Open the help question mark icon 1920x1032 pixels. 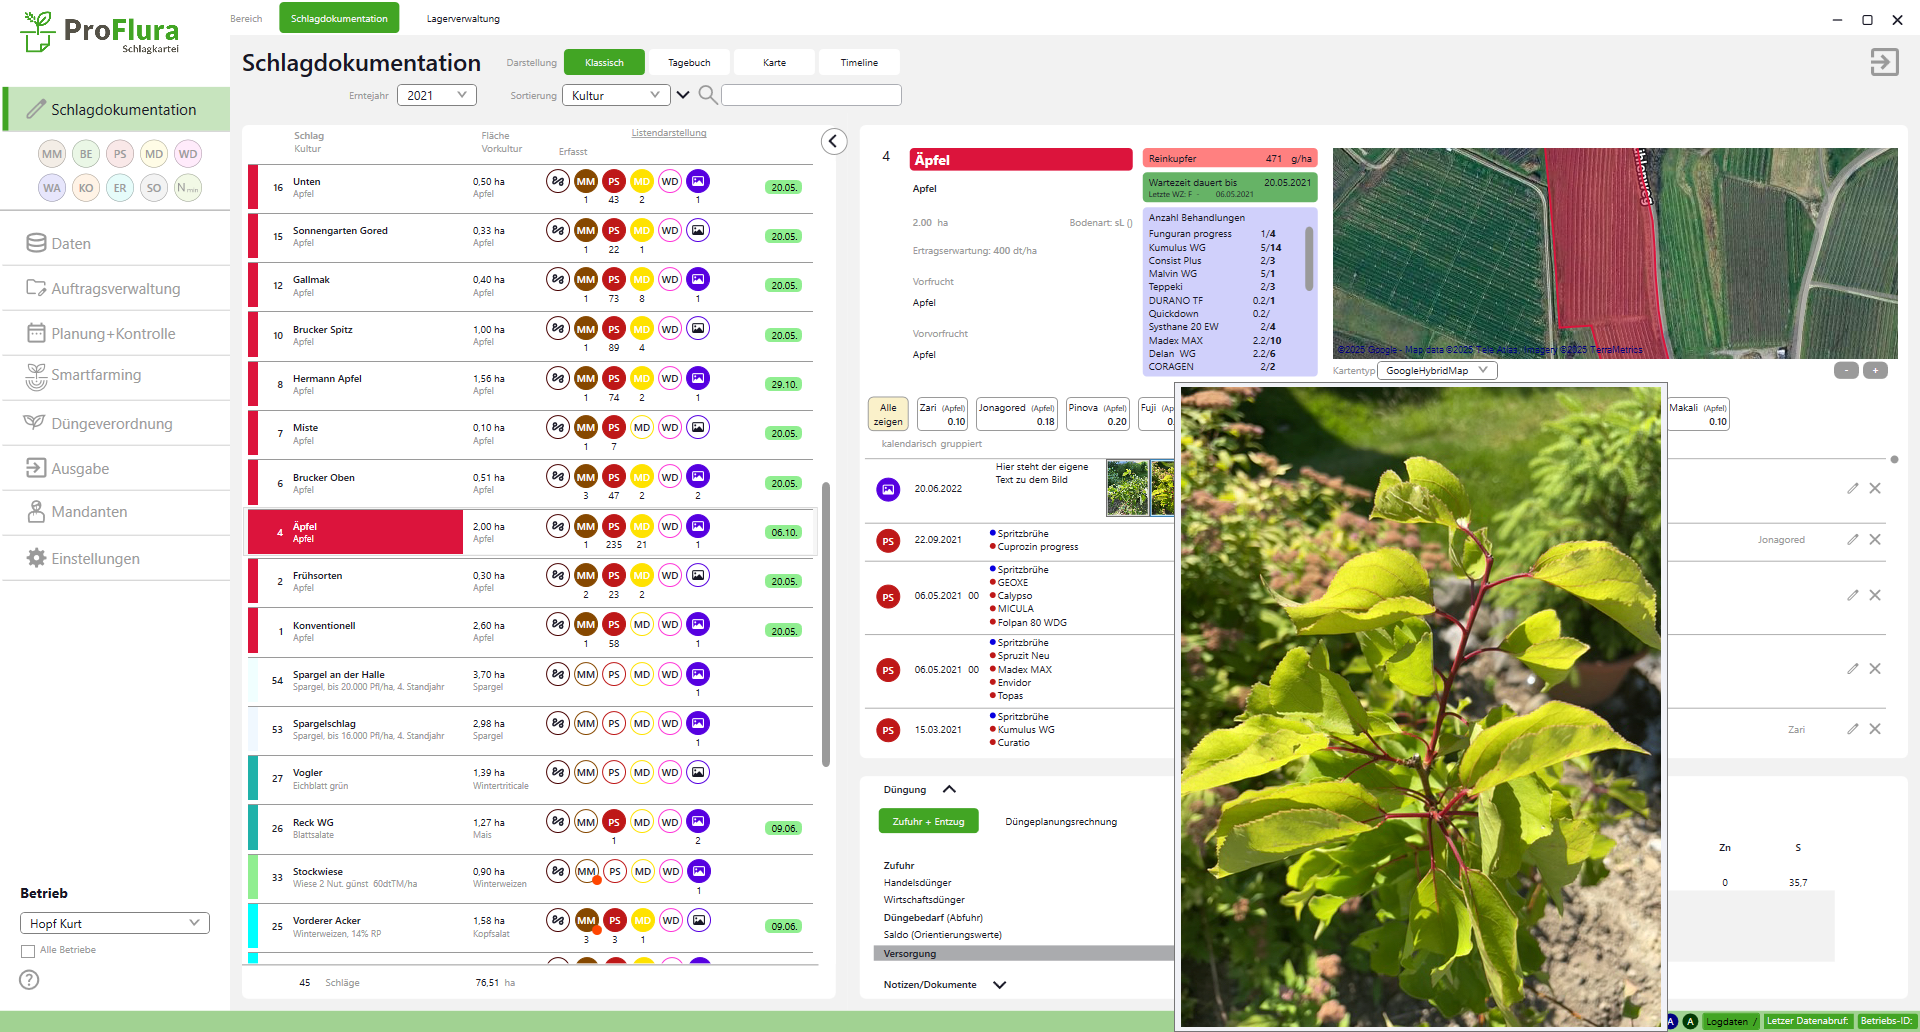pyautogui.click(x=30, y=980)
